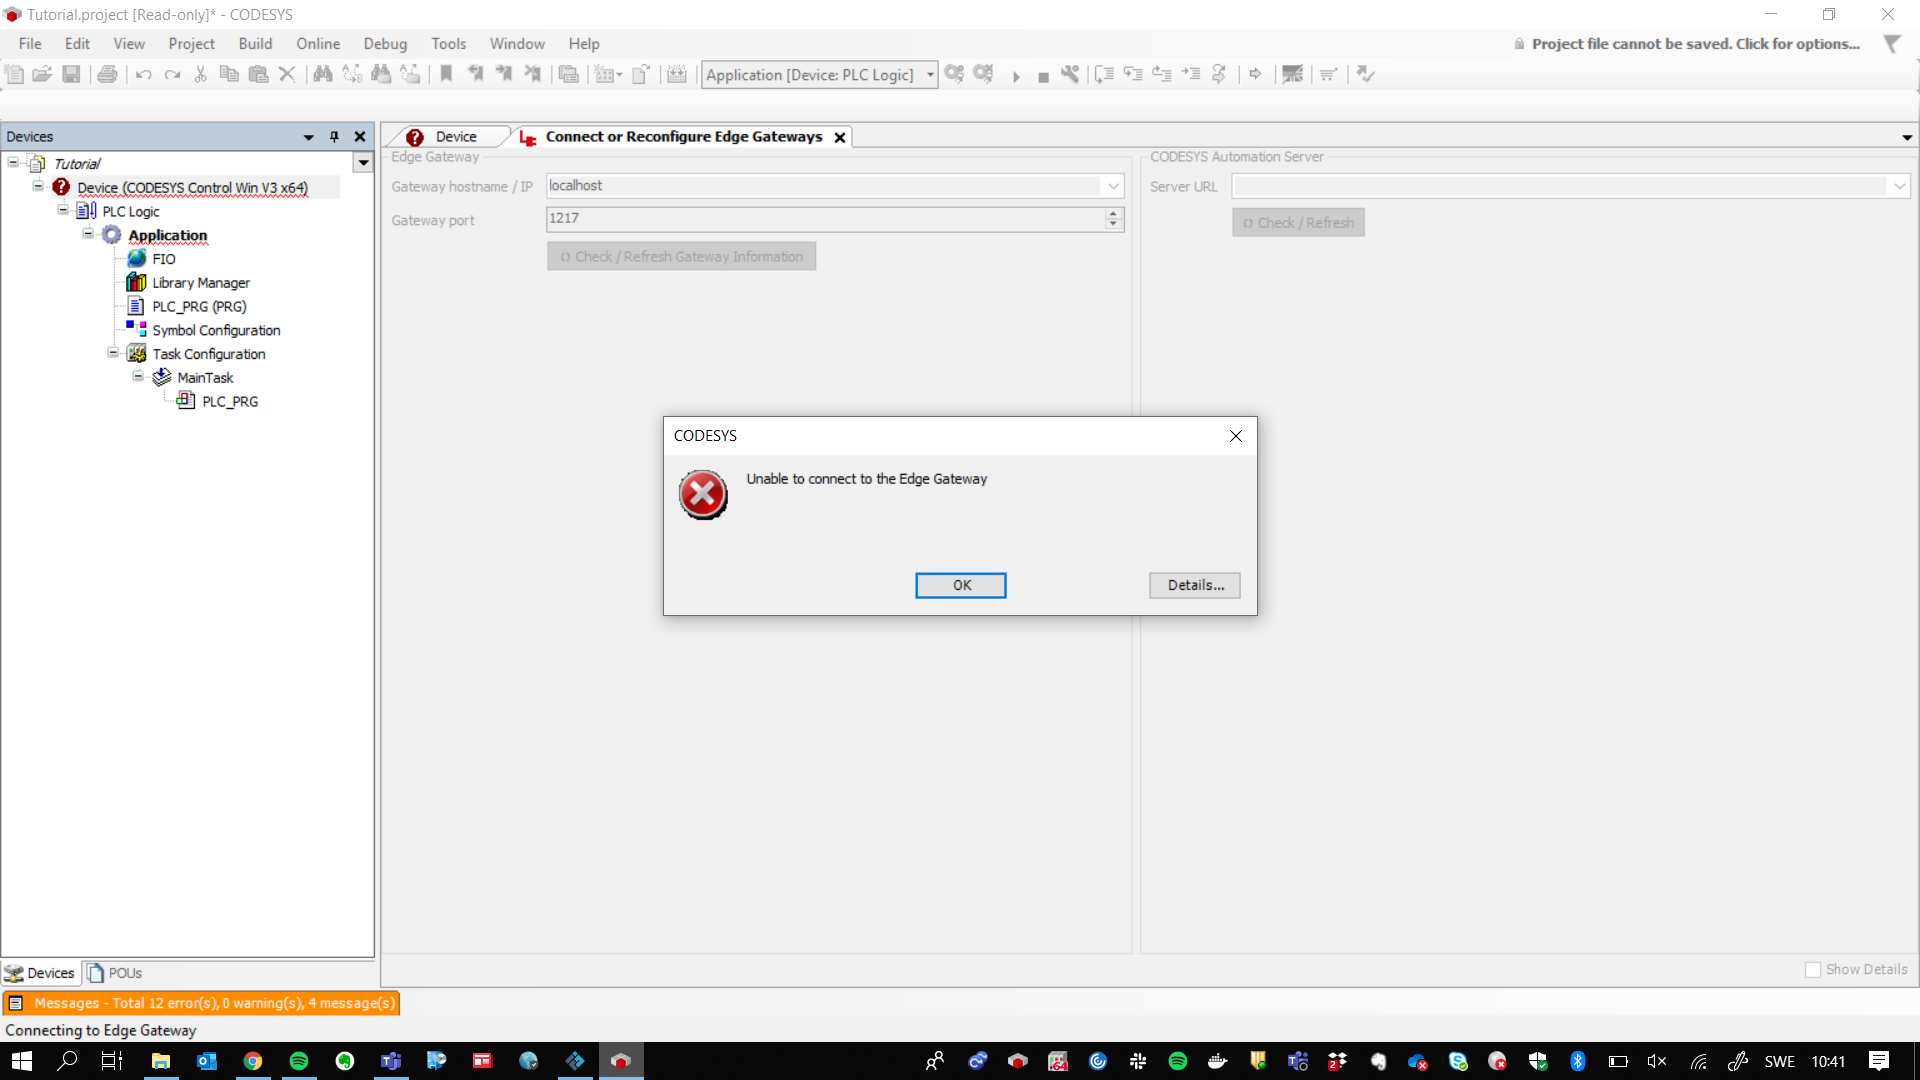This screenshot has height=1080, width=1920.
Task: Click the Logout gear toolbar icon
Action: [983, 74]
